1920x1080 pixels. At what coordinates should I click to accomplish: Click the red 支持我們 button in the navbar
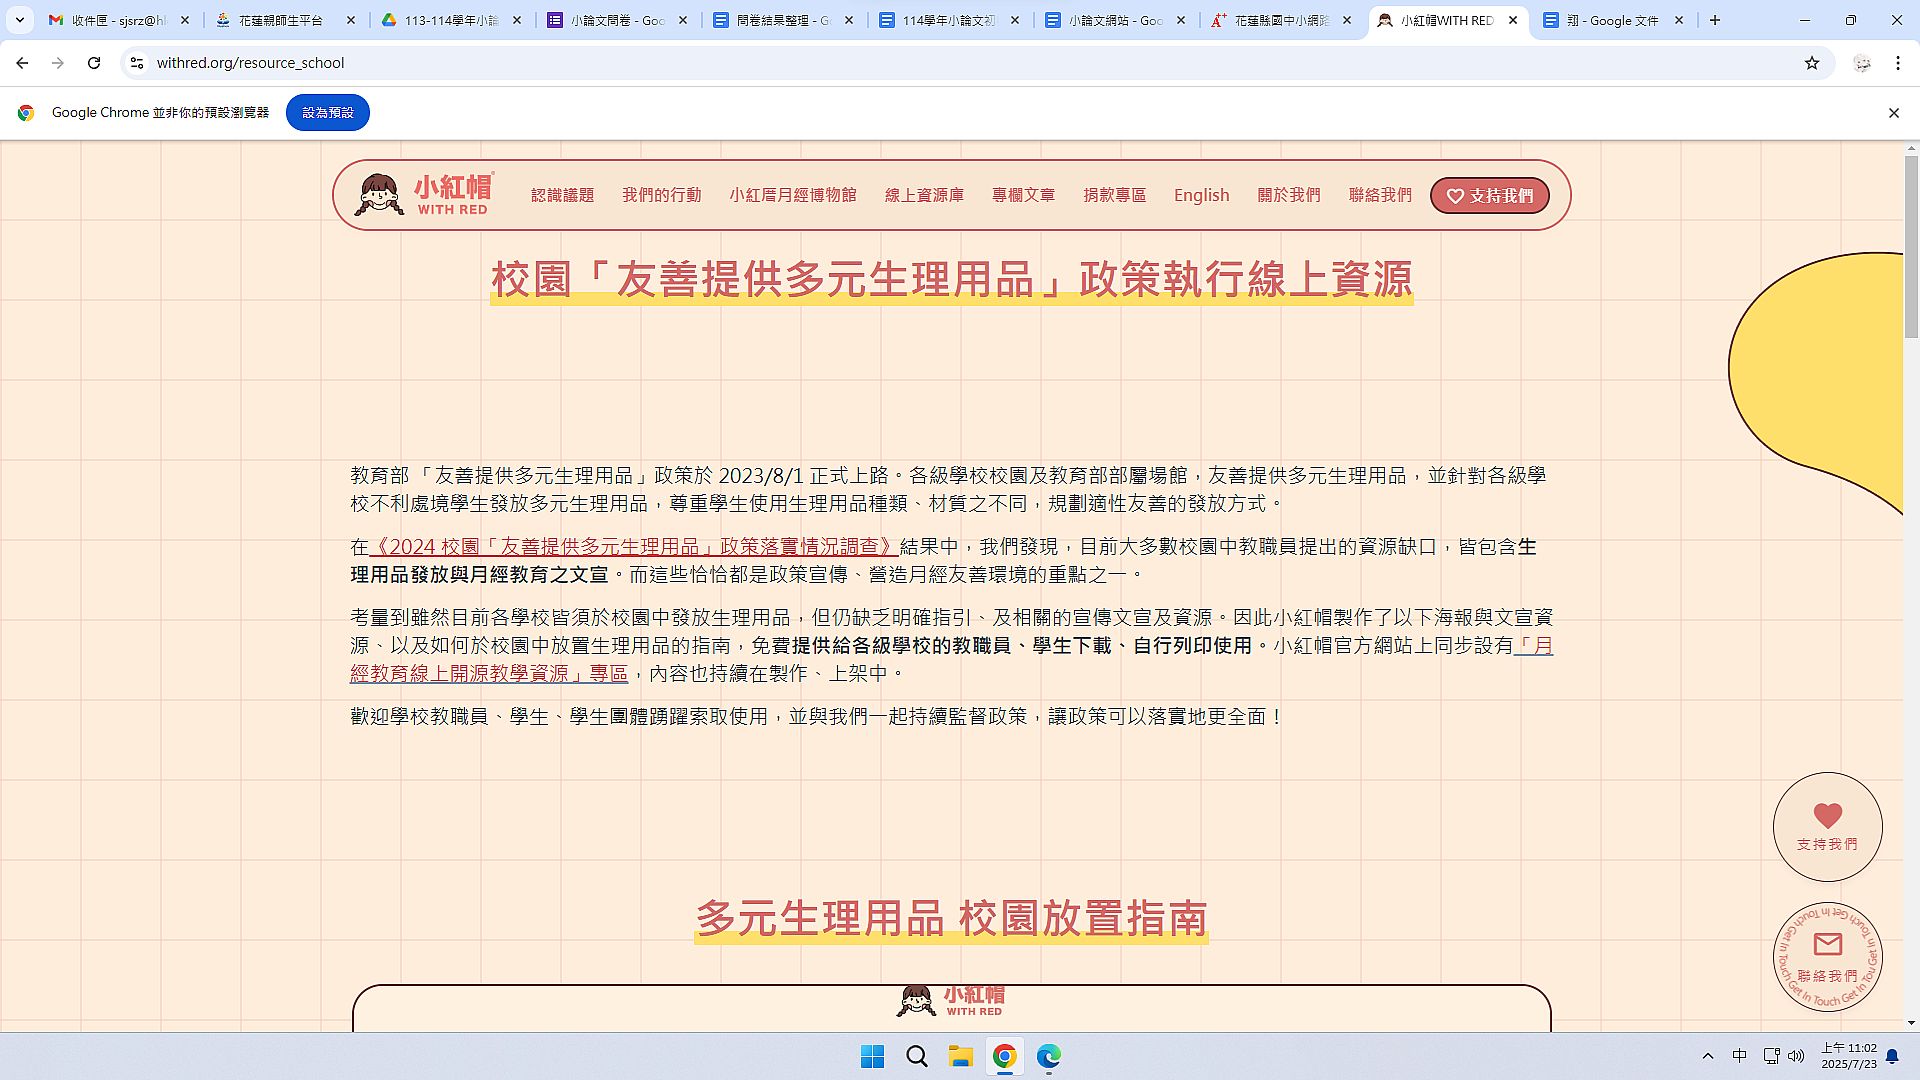click(x=1489, y=196)
